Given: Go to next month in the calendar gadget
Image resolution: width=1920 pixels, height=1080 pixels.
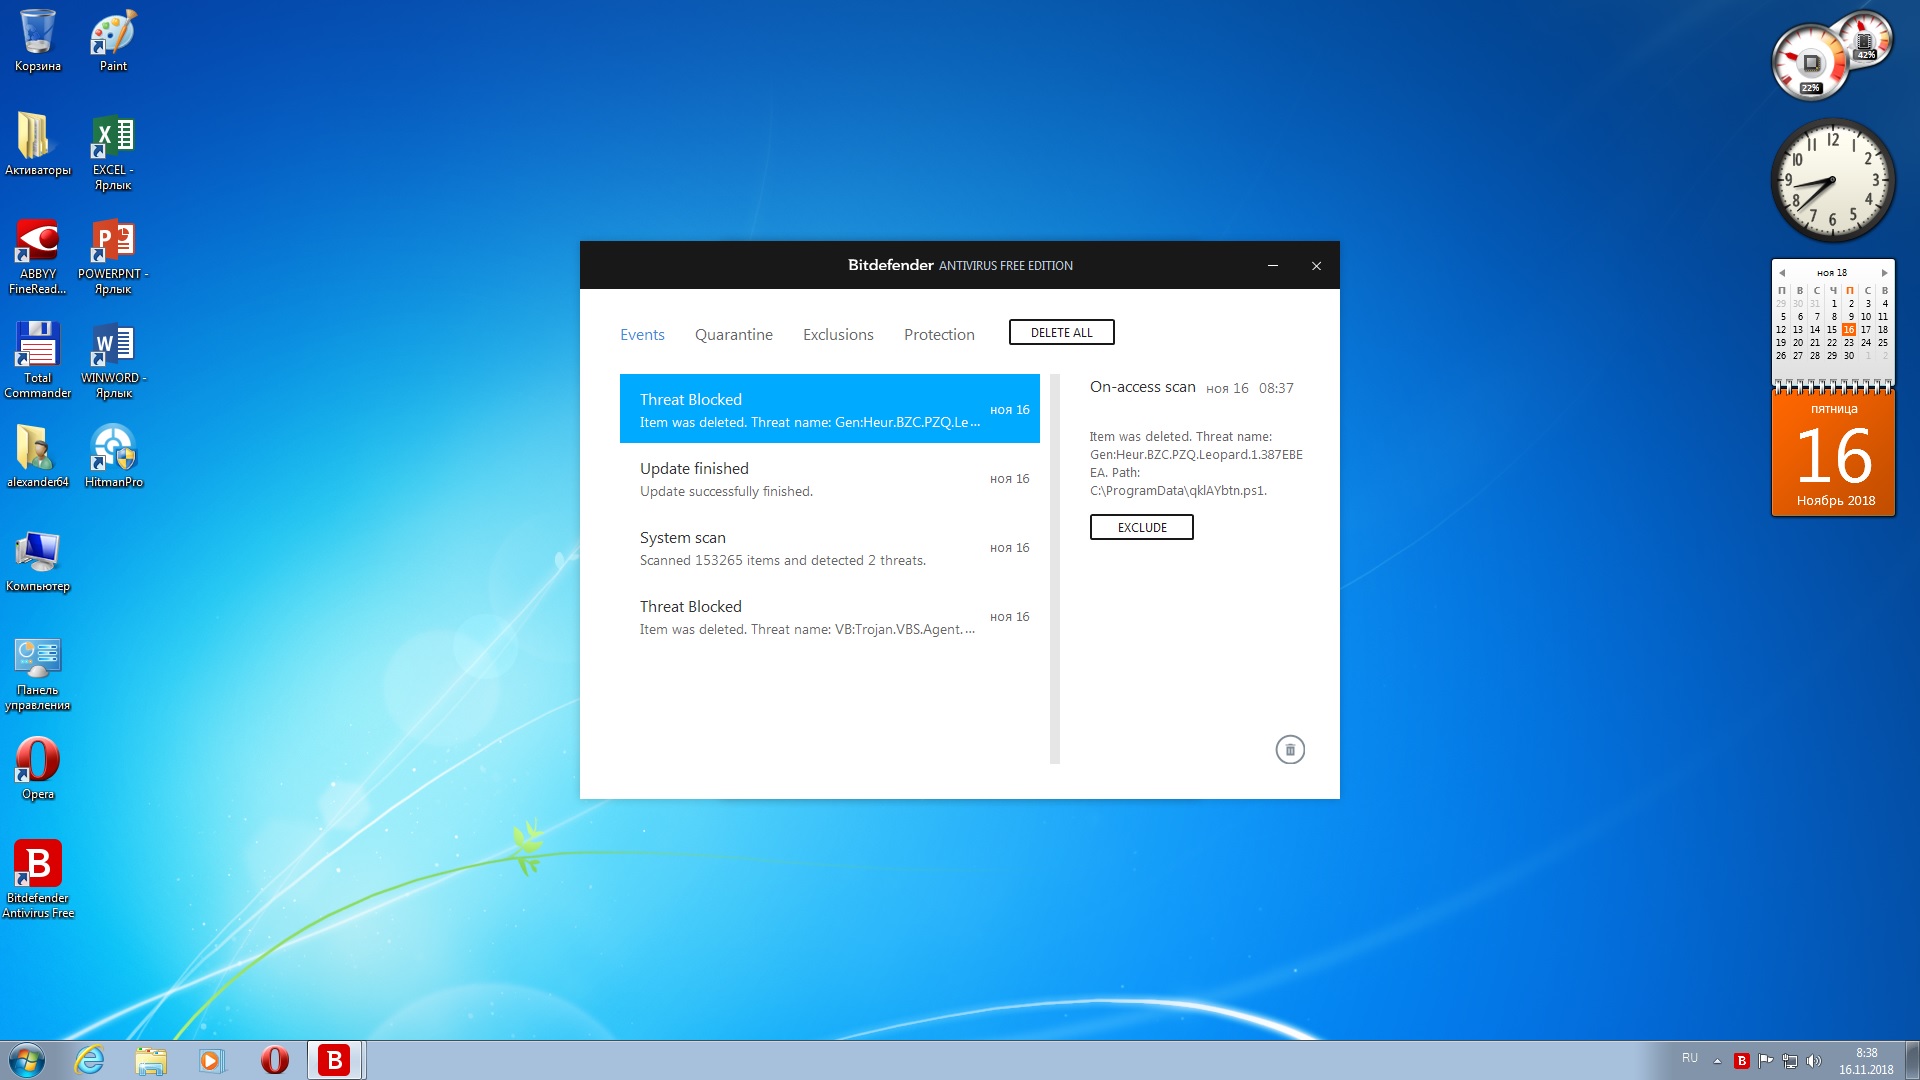Looking at the screenshot, I should [1884, 273].
